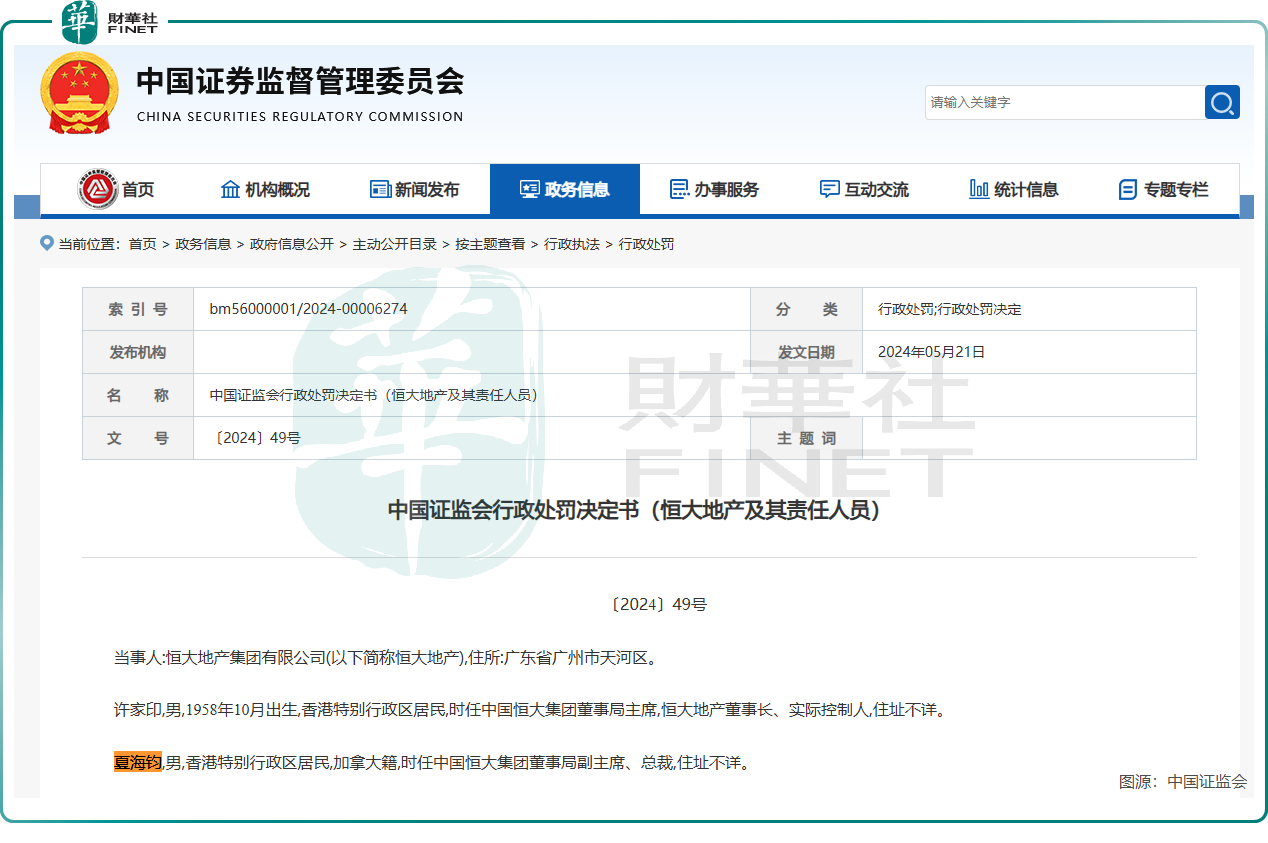Click the 中国证券监督管理委员会 site title
1268x843 pixels.
(x=300, y=80)
